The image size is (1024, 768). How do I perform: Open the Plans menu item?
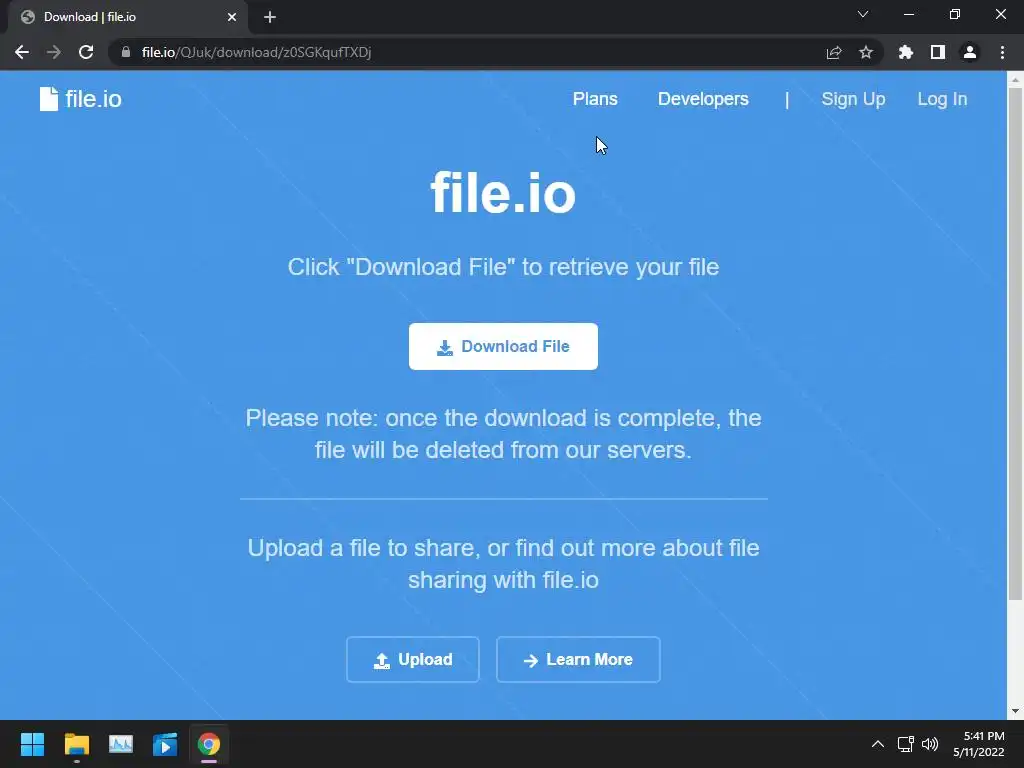click(595, 99)
